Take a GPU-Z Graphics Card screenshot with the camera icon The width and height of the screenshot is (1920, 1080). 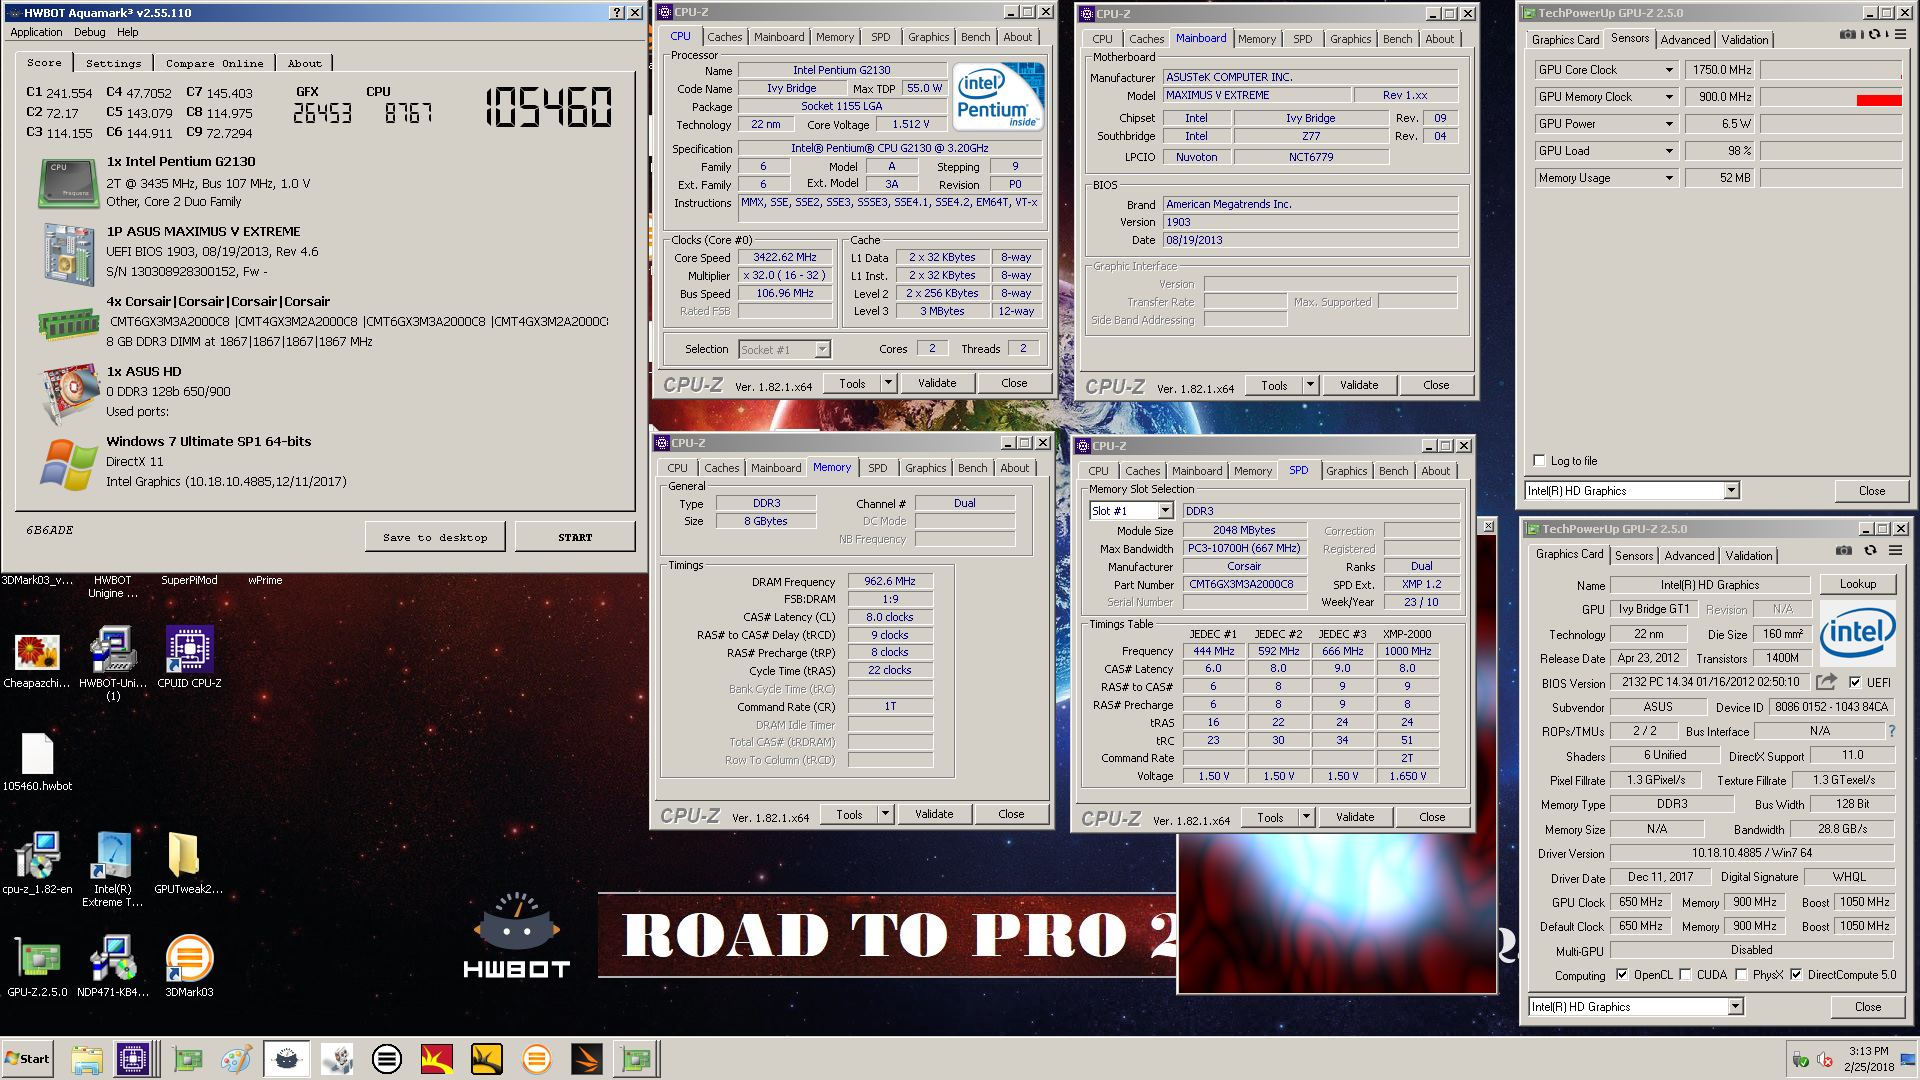tap(1843, 550)
